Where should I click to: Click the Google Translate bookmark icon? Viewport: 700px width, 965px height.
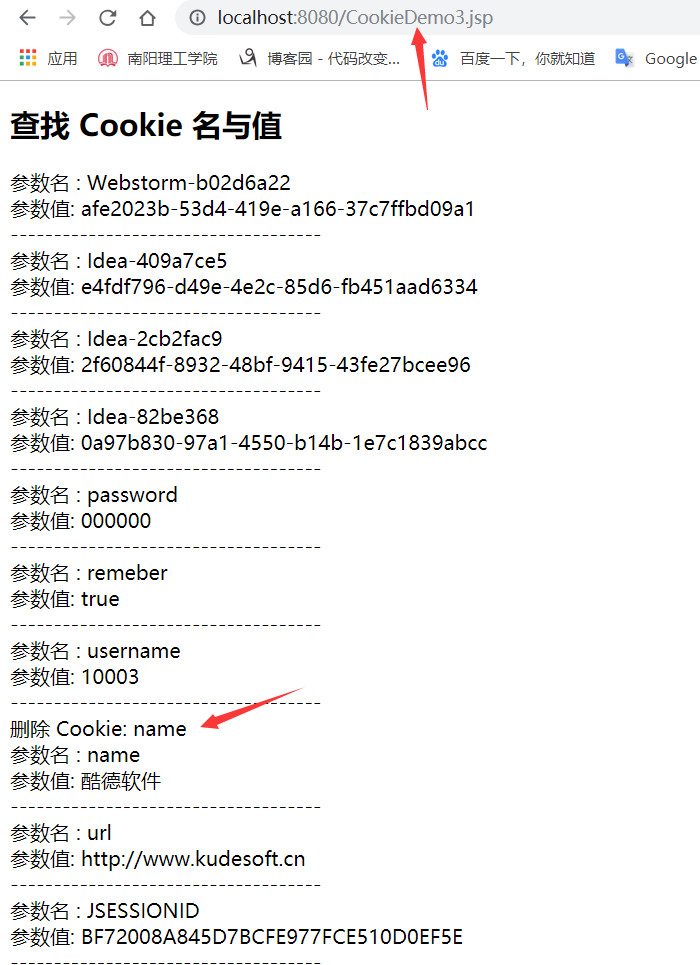pyautogui.click(x=624, y=58)
